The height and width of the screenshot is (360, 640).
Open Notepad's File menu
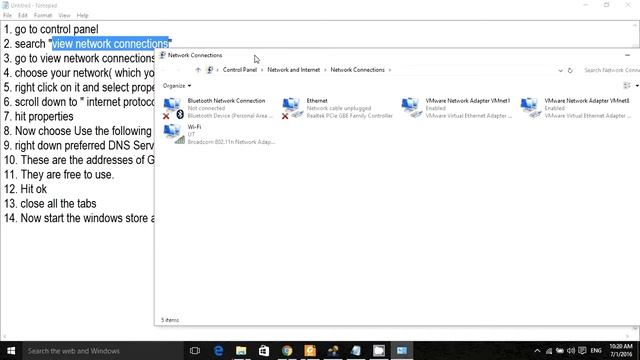click(x=7, y=16)
